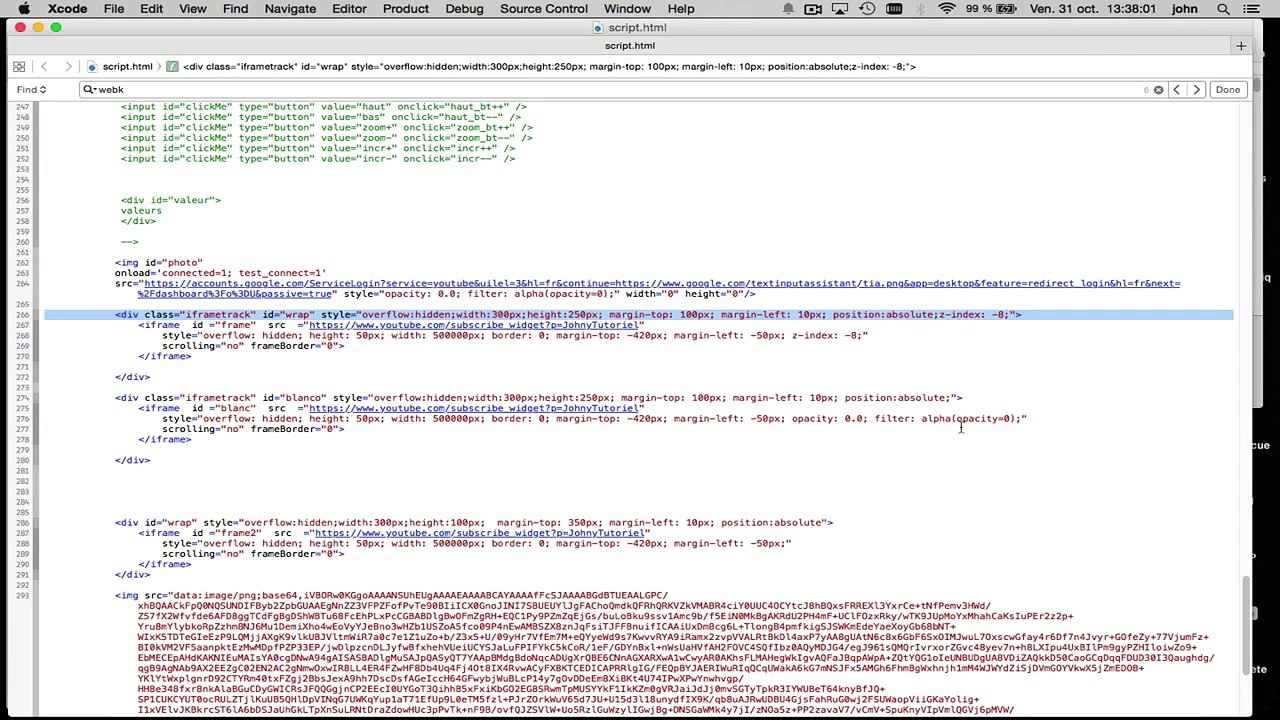This screenshot has height=720, width=1280.
Task: Click the div id="valeur" line
Action: click(170, 200)
